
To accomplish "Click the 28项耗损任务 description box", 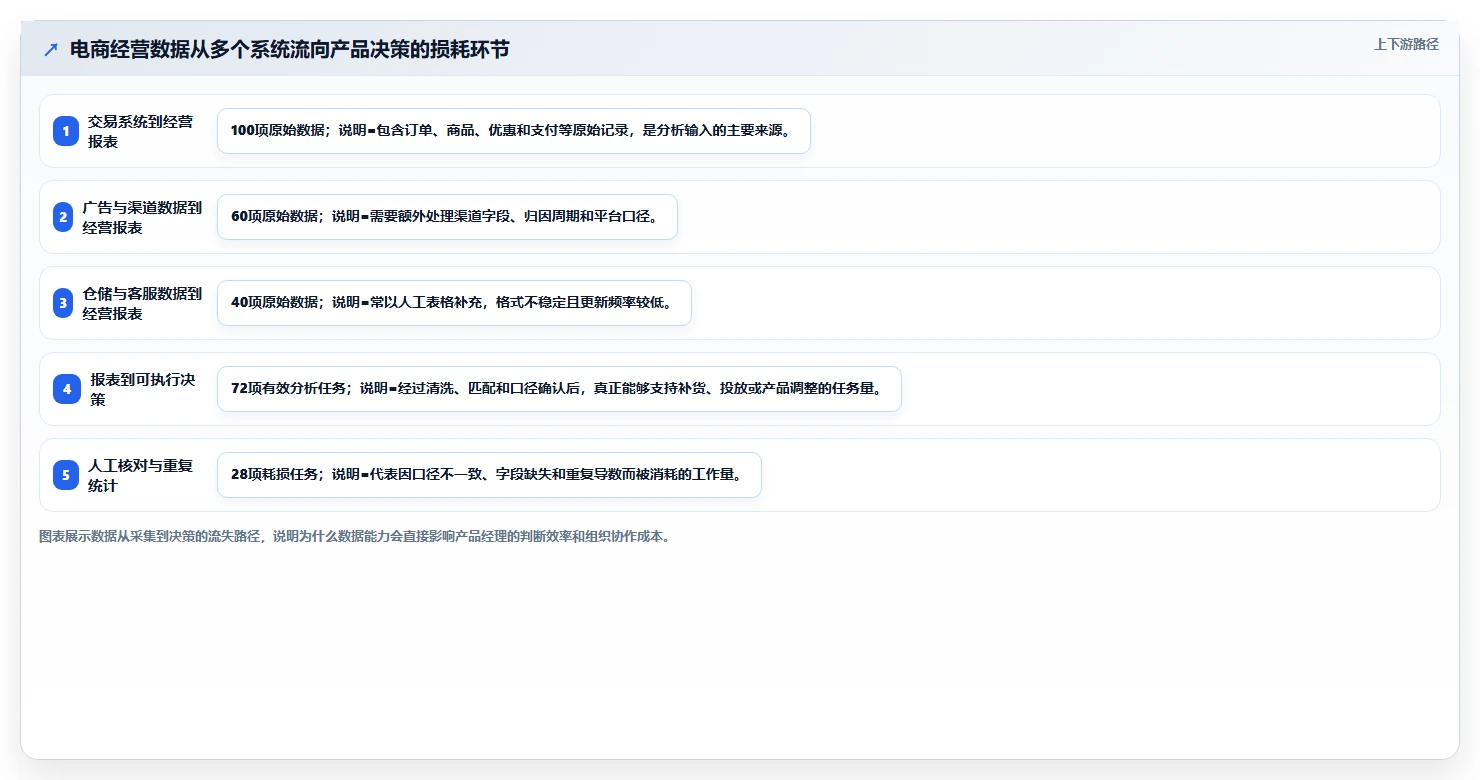I will click(x=489, y=475).
